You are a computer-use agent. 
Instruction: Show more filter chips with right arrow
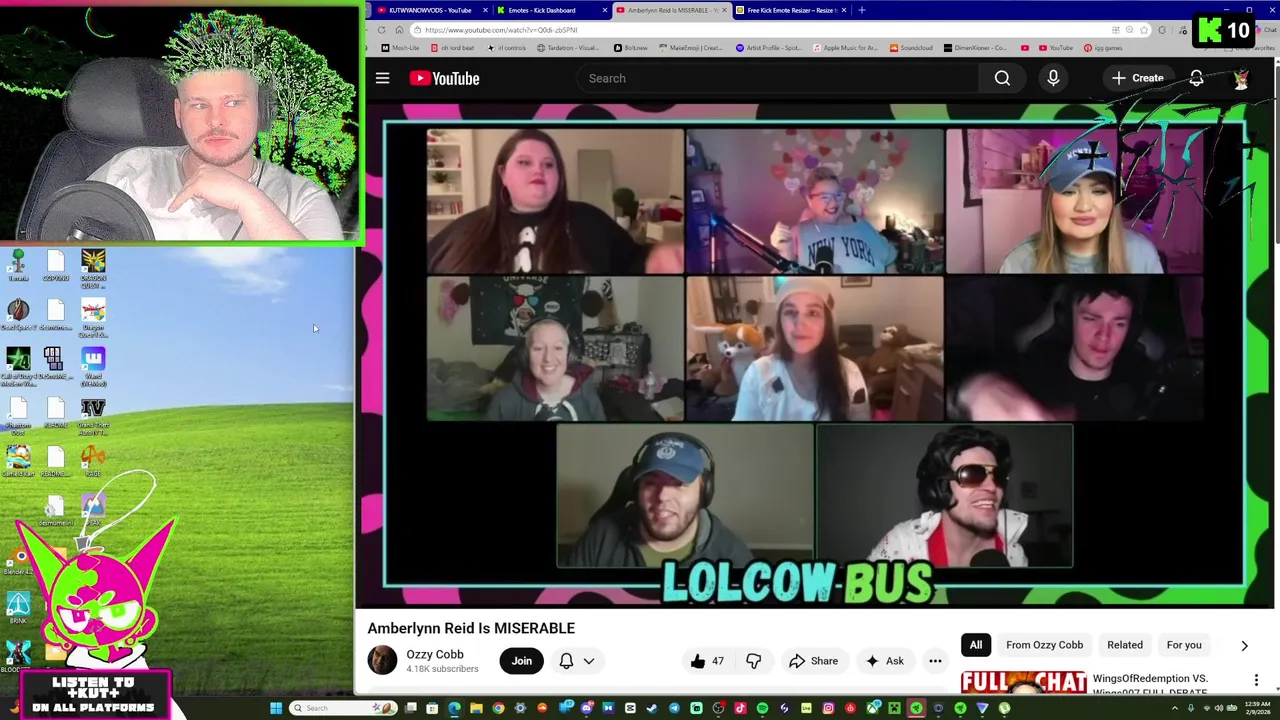click(1244, 646)
